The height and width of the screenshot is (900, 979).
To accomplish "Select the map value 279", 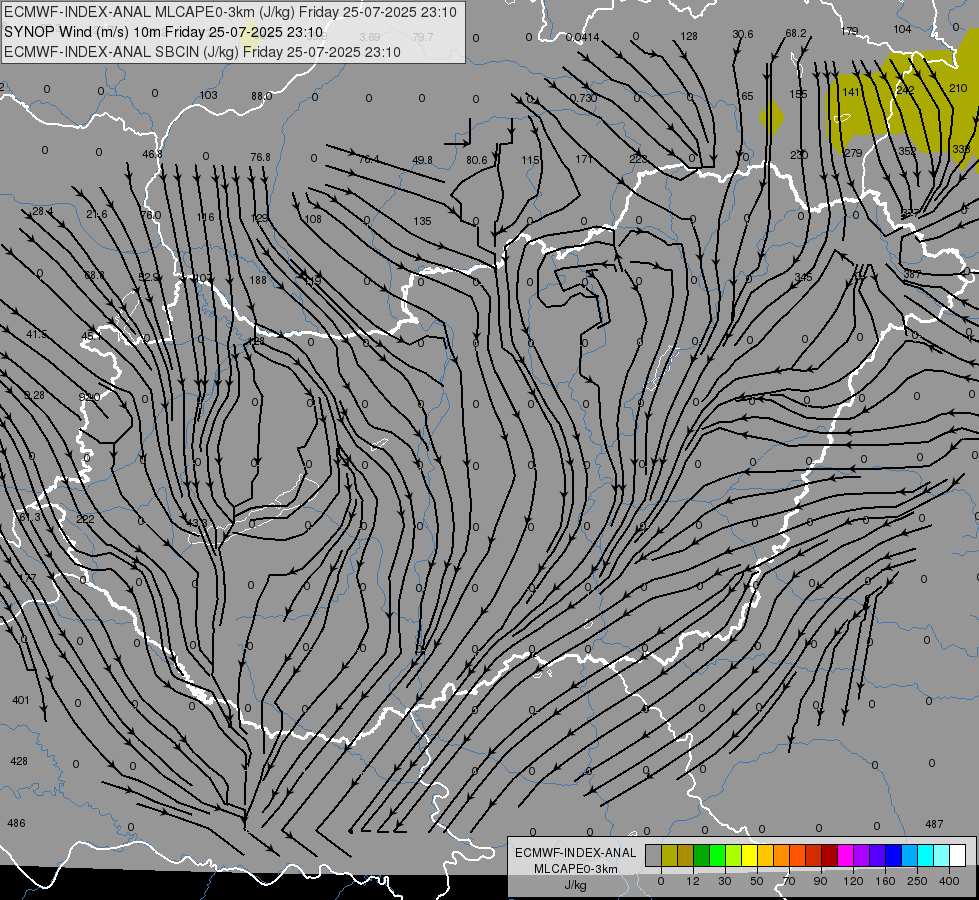I will [853, 153].
